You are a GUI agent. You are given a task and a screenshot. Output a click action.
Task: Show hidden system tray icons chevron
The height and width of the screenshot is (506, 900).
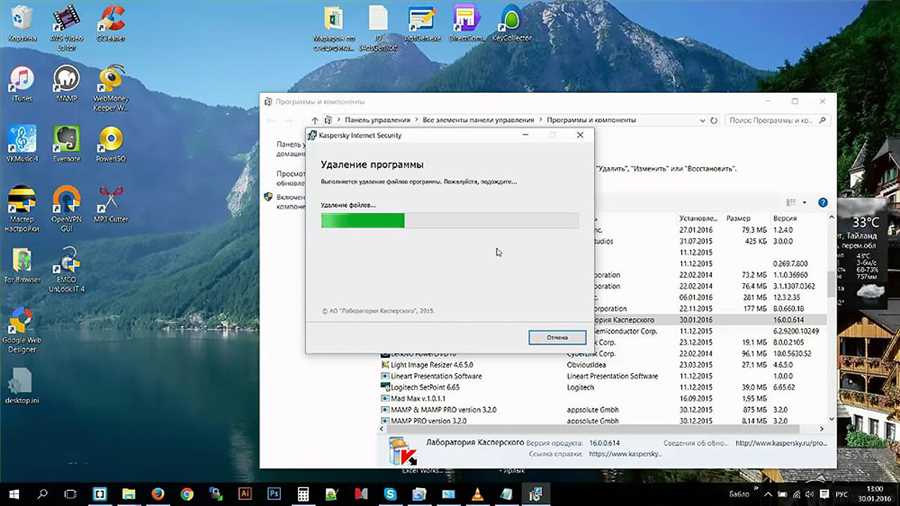768,494
